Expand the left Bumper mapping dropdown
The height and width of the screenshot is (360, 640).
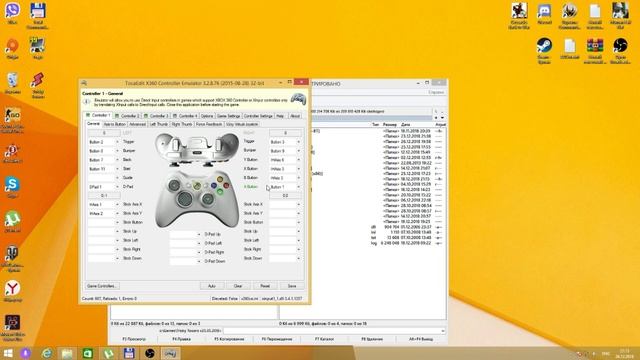tap(118, 151)
